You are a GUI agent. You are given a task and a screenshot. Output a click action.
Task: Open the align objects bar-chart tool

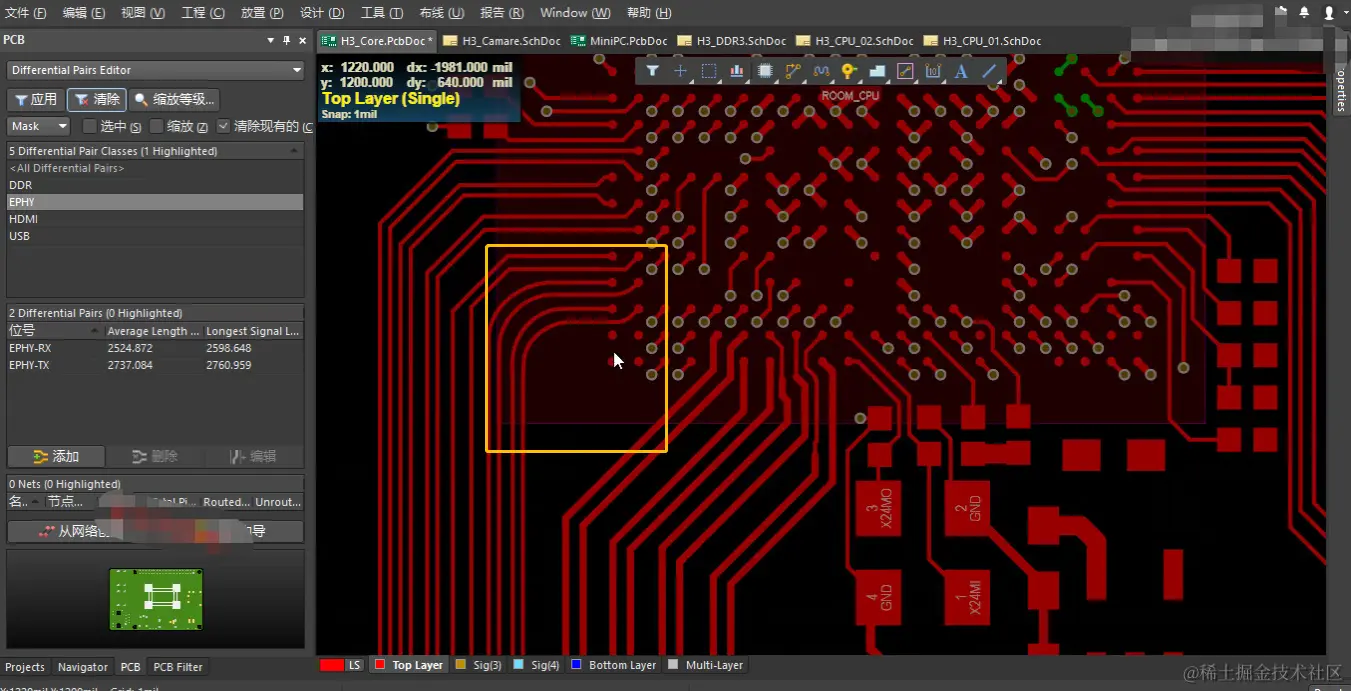pos(737,71)
